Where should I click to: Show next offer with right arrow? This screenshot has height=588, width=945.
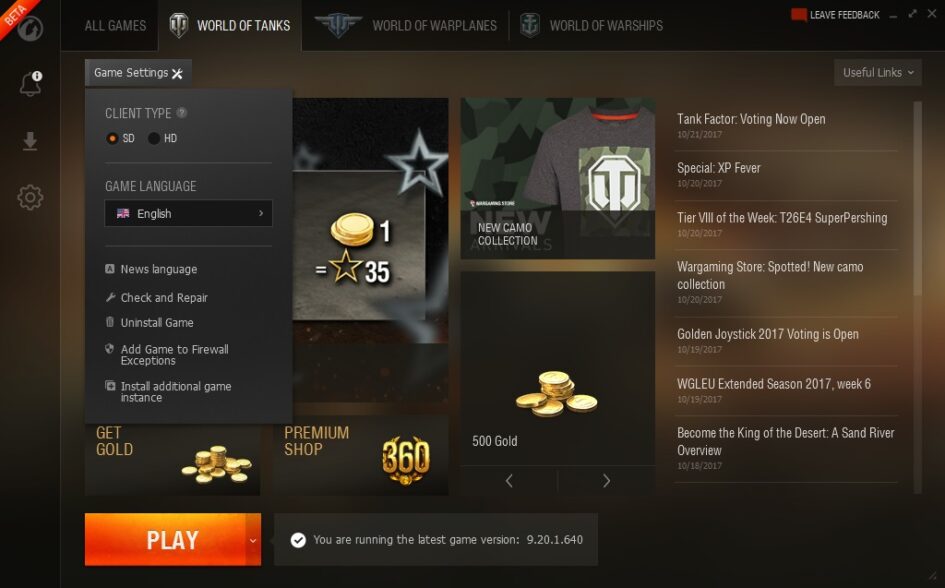point(606,480)
